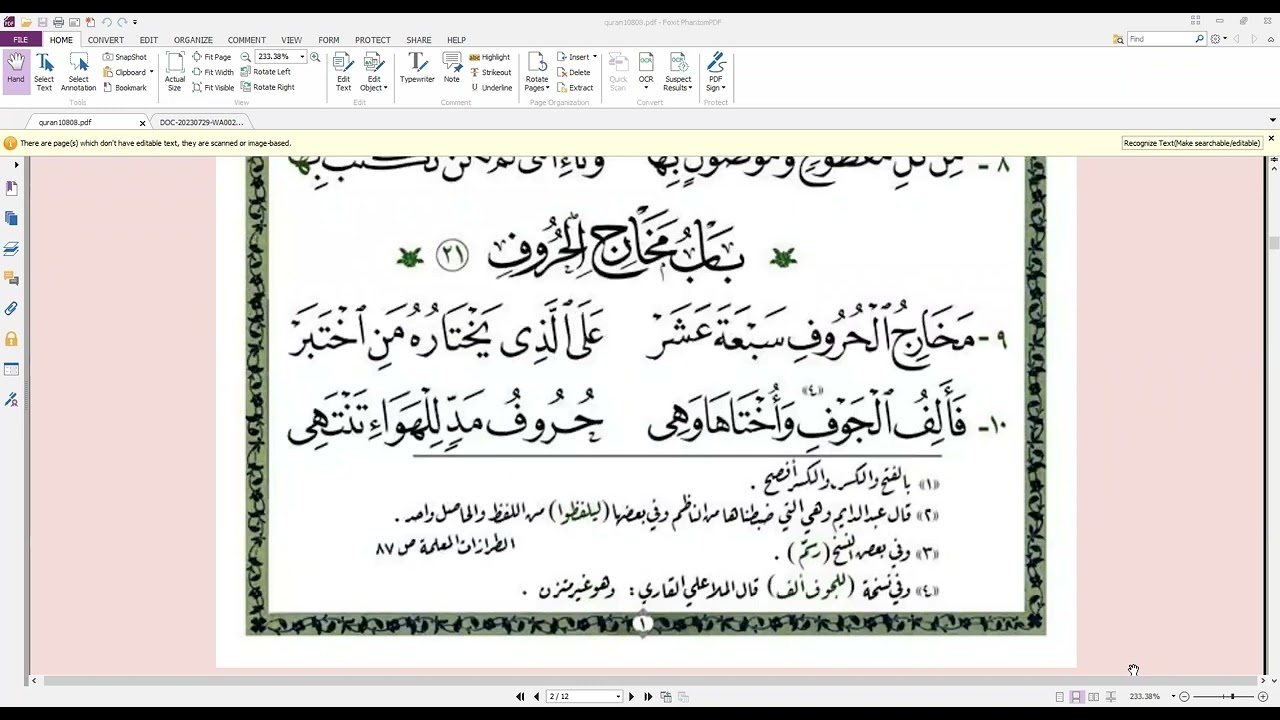
Task: Extract pages with the Extract tool
Action: pyautogui.click(x=575, y=87)
